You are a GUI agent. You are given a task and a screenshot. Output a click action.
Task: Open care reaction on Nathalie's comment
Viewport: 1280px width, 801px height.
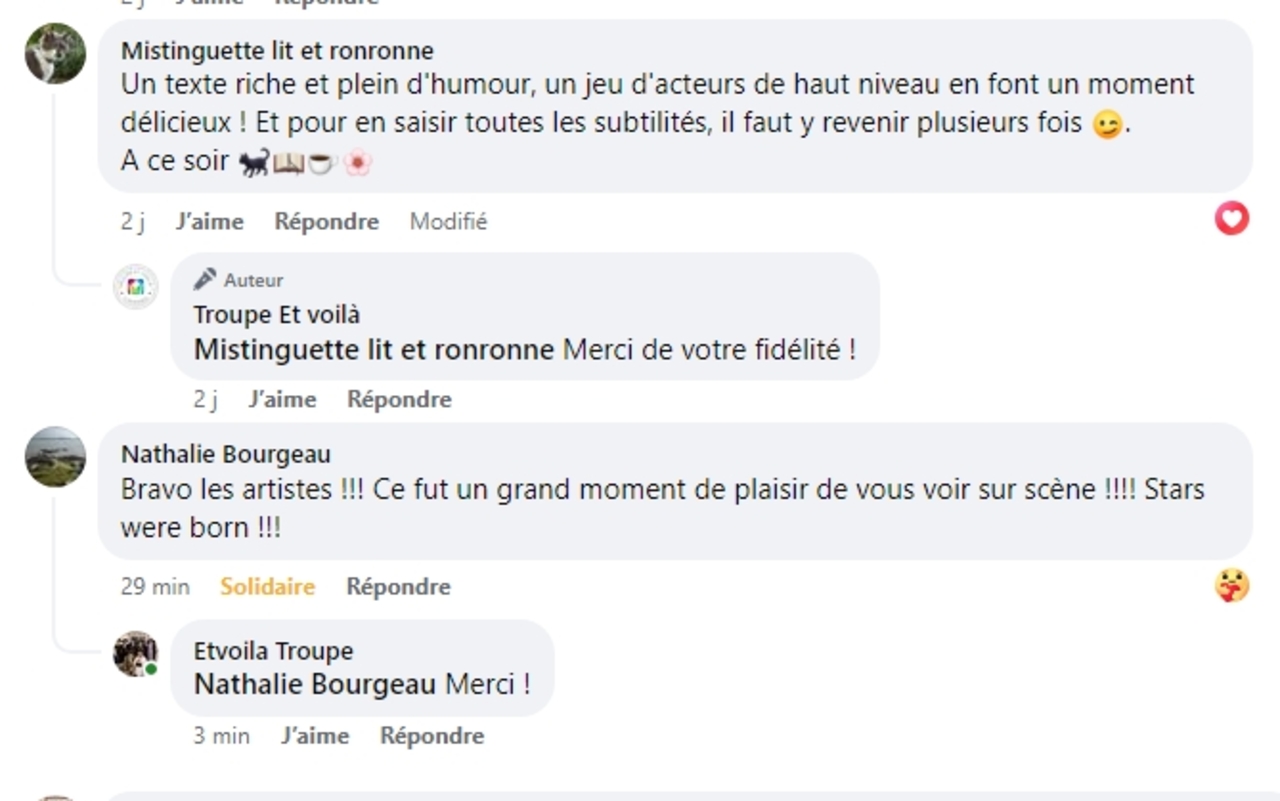click(x=1231, y=585)
